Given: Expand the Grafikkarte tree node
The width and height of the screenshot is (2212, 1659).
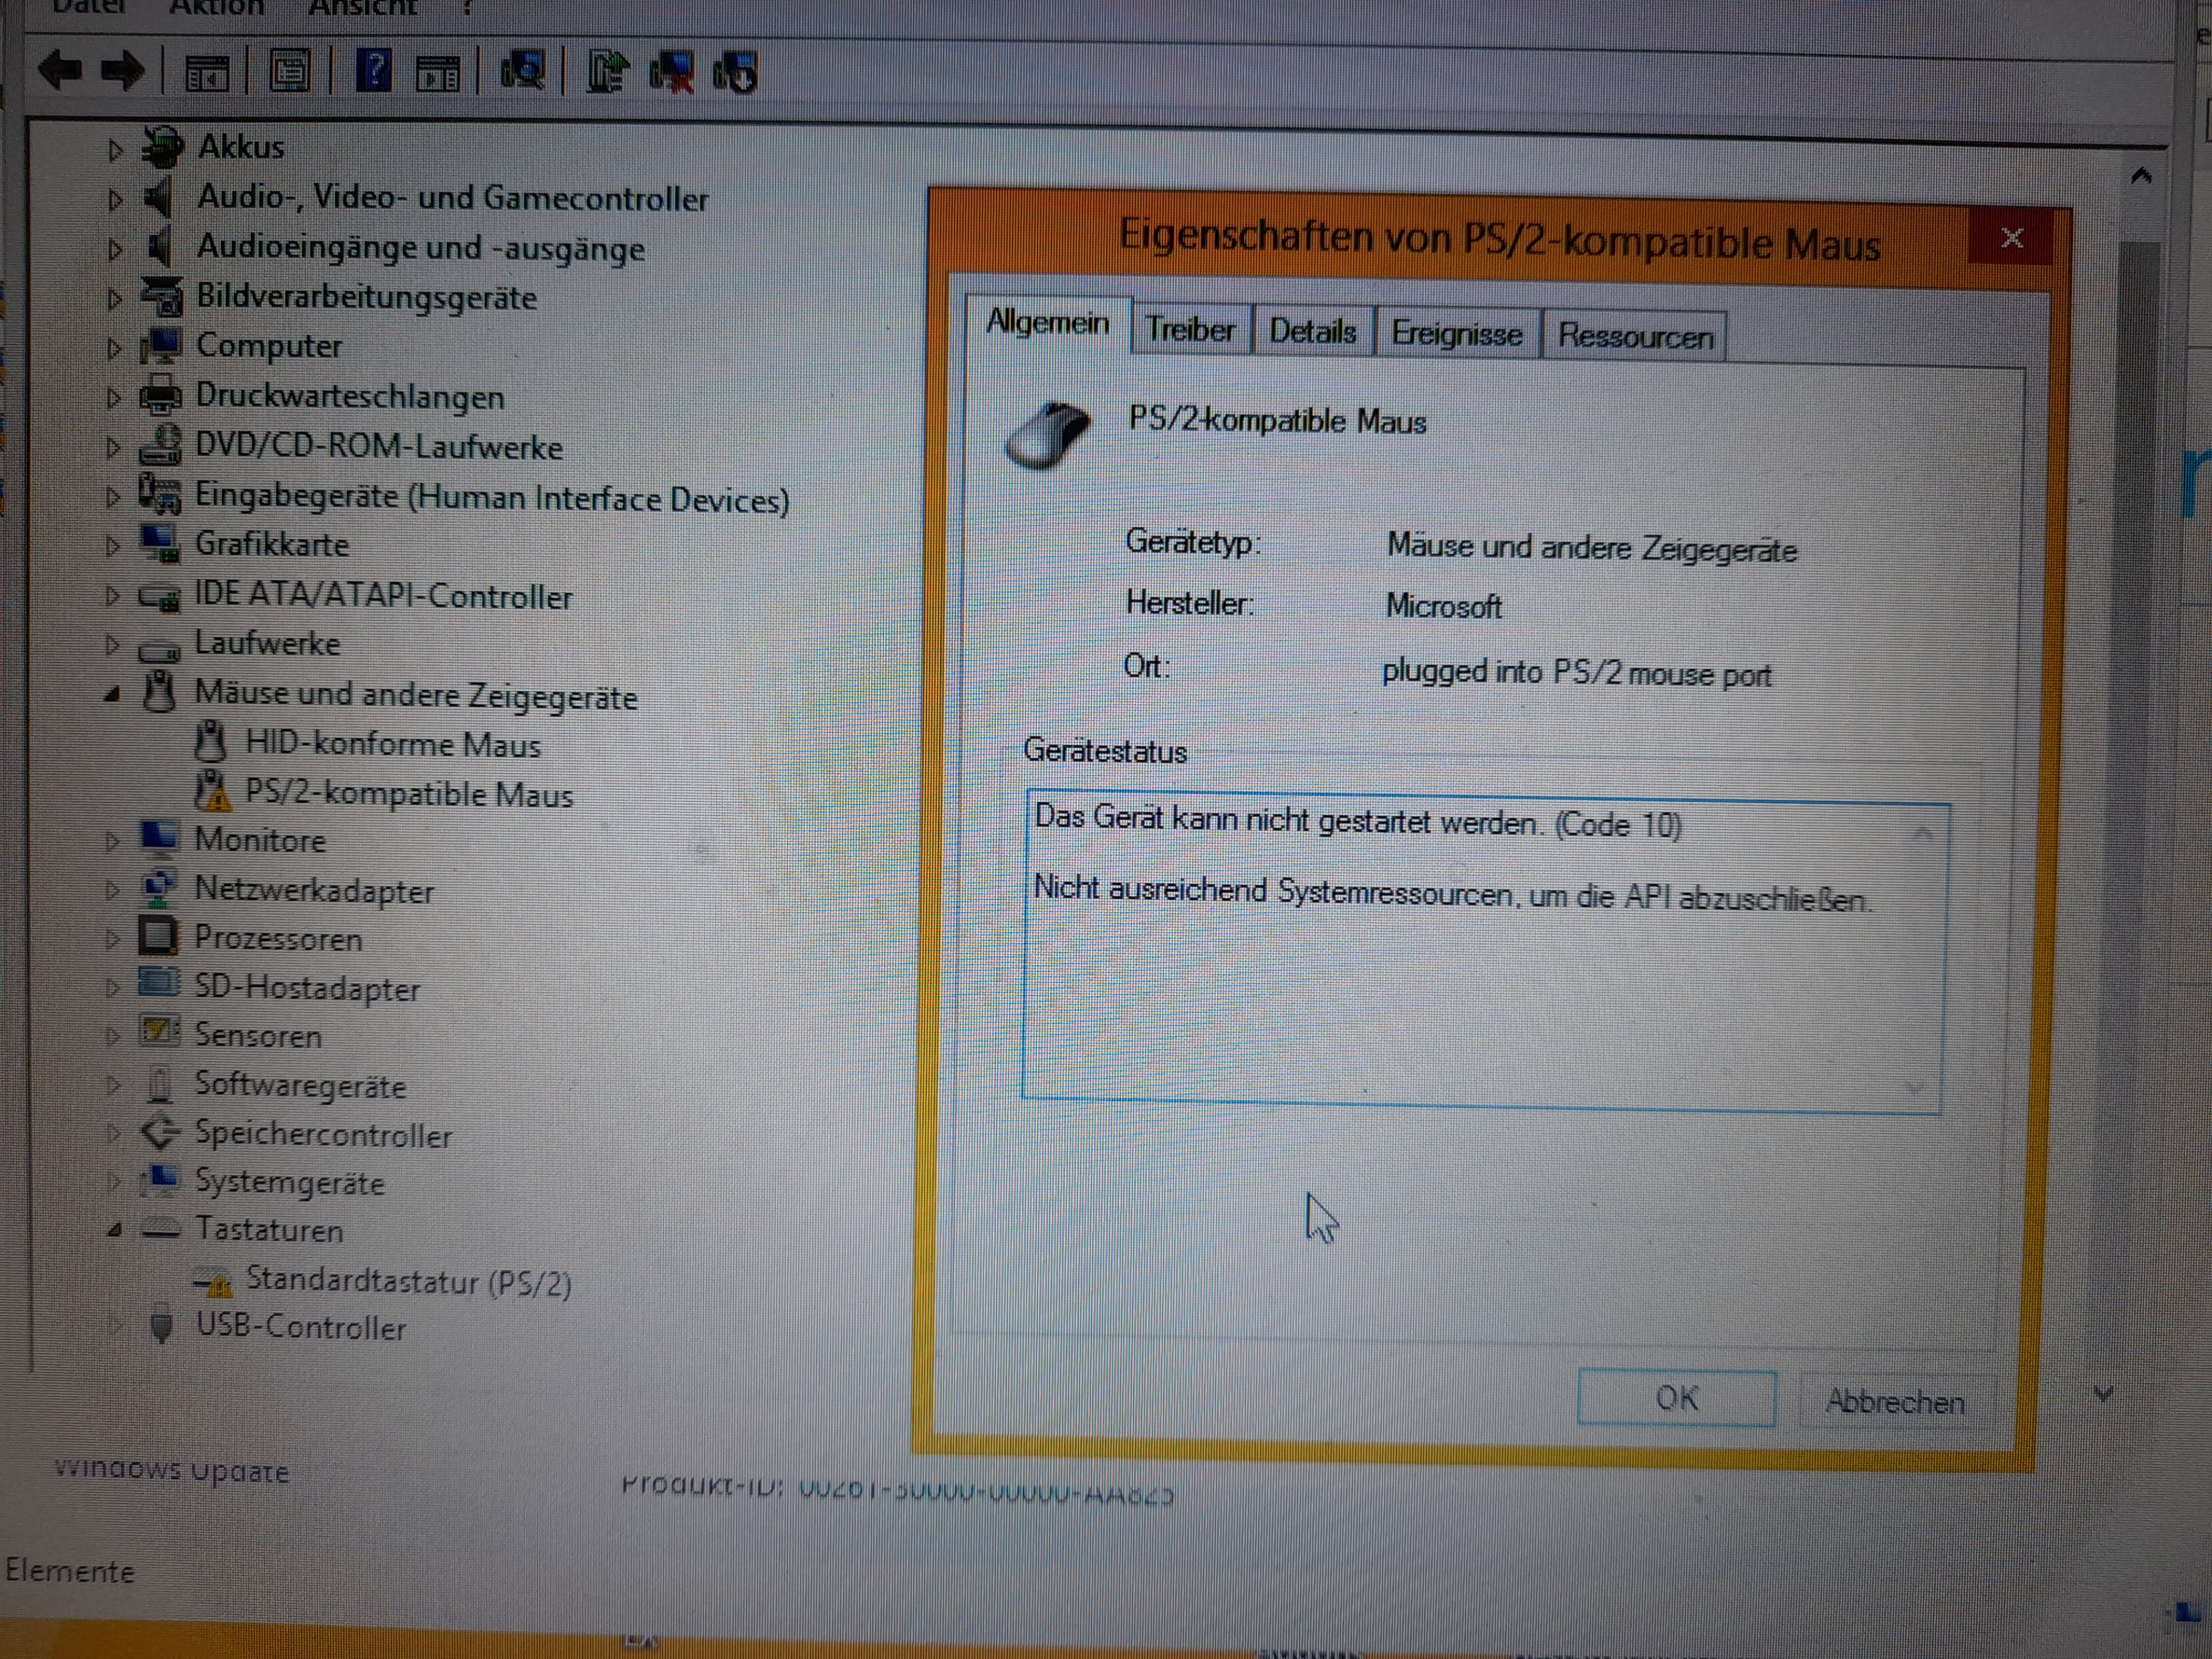Looking at the screenshot, I should [x=112, y=546].
